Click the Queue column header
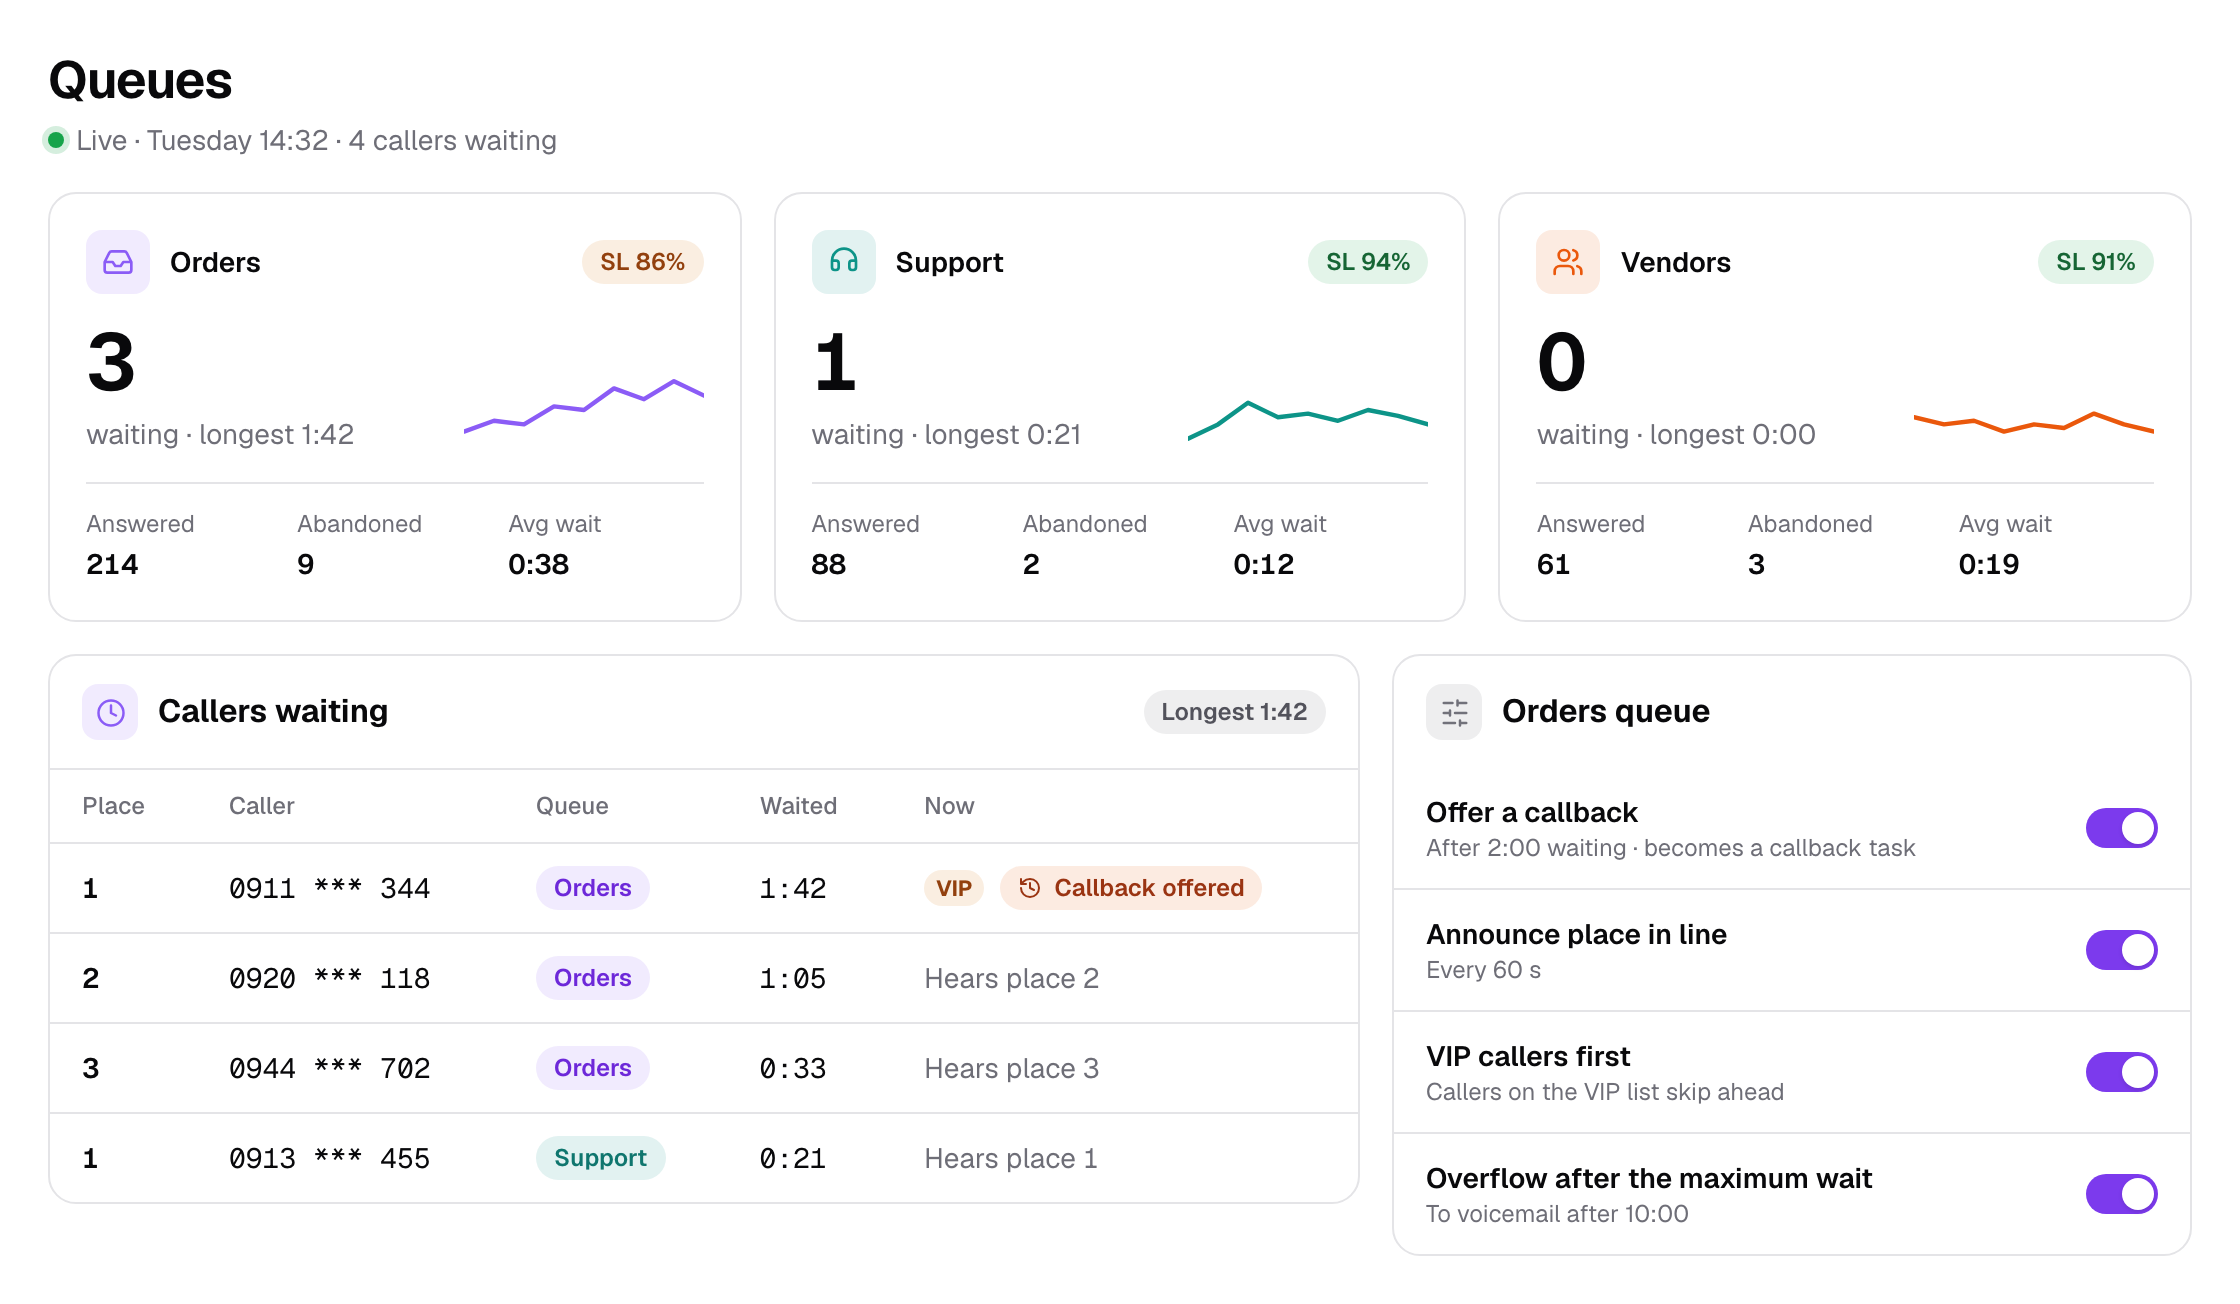This screenshot has height=1304, width=2240. [572, 806]
